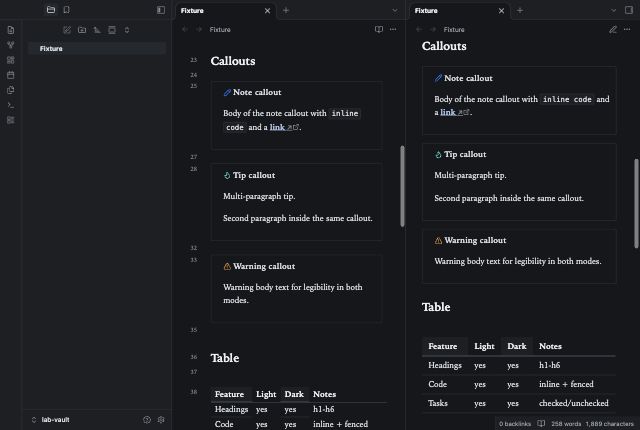Click the status bar reading view icon
The image size is (640, 430).
pyautogui.click(x=541, y=424)
